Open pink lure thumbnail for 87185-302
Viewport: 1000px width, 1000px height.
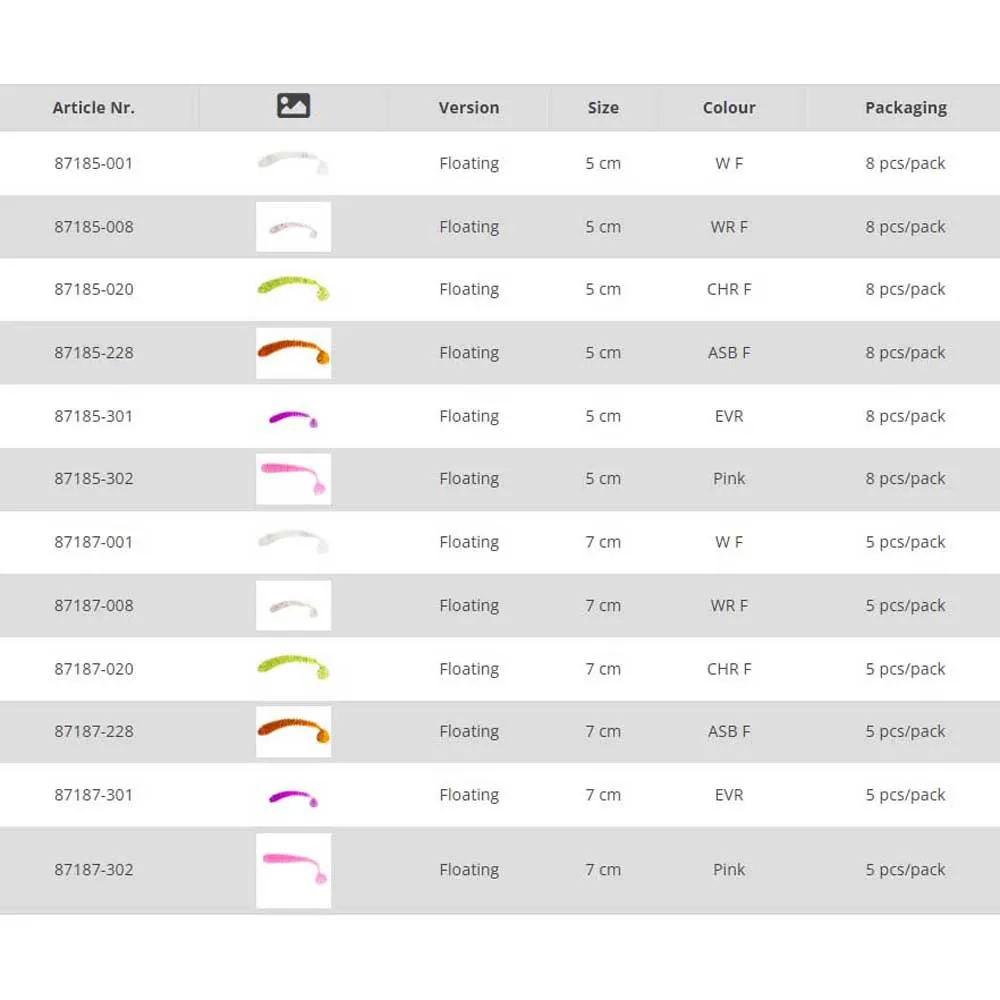(293, 479)
